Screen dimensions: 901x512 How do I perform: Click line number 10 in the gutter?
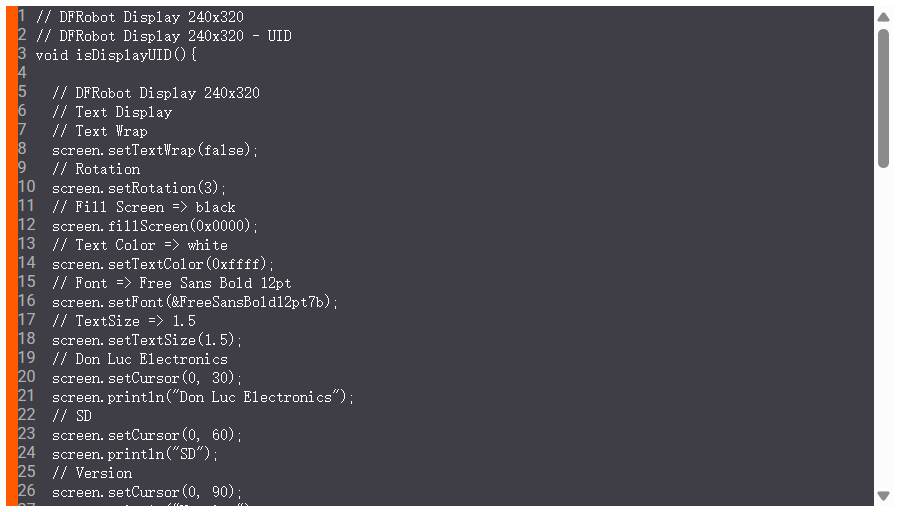pyautogui.click(x=26, y=187)
